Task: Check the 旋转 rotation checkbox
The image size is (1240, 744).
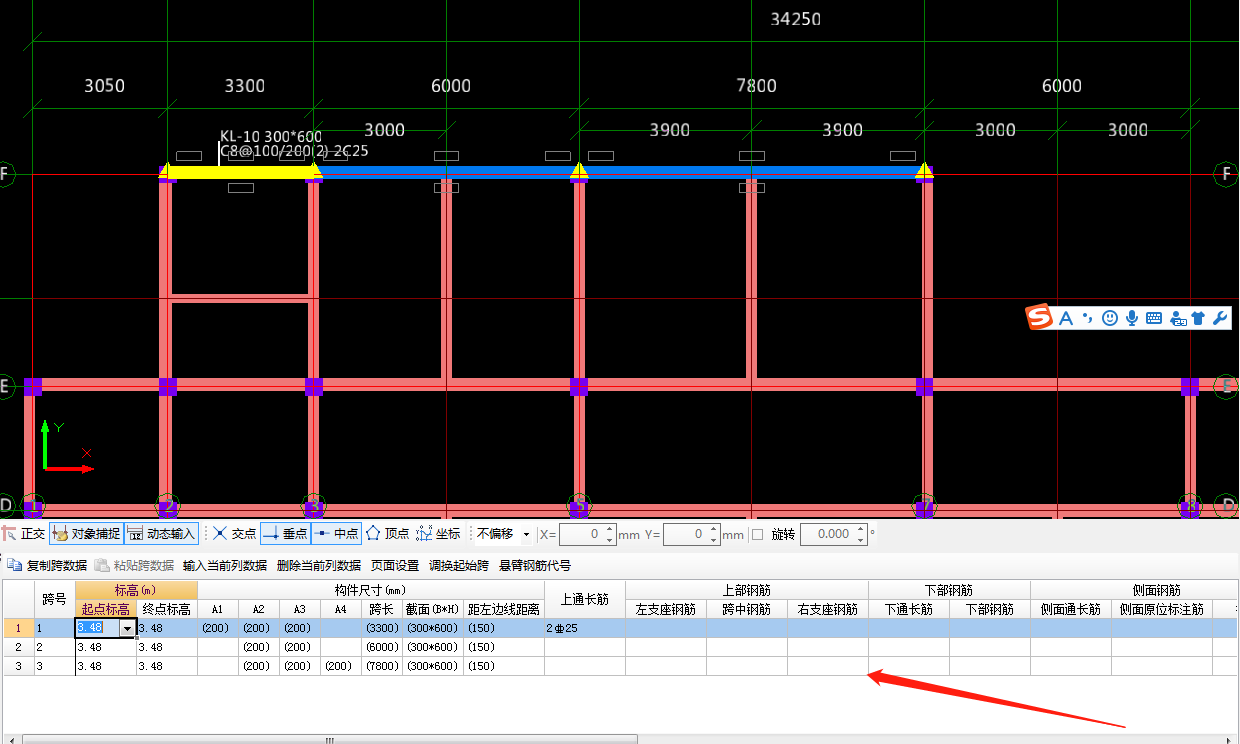Action: coord(757,534)
